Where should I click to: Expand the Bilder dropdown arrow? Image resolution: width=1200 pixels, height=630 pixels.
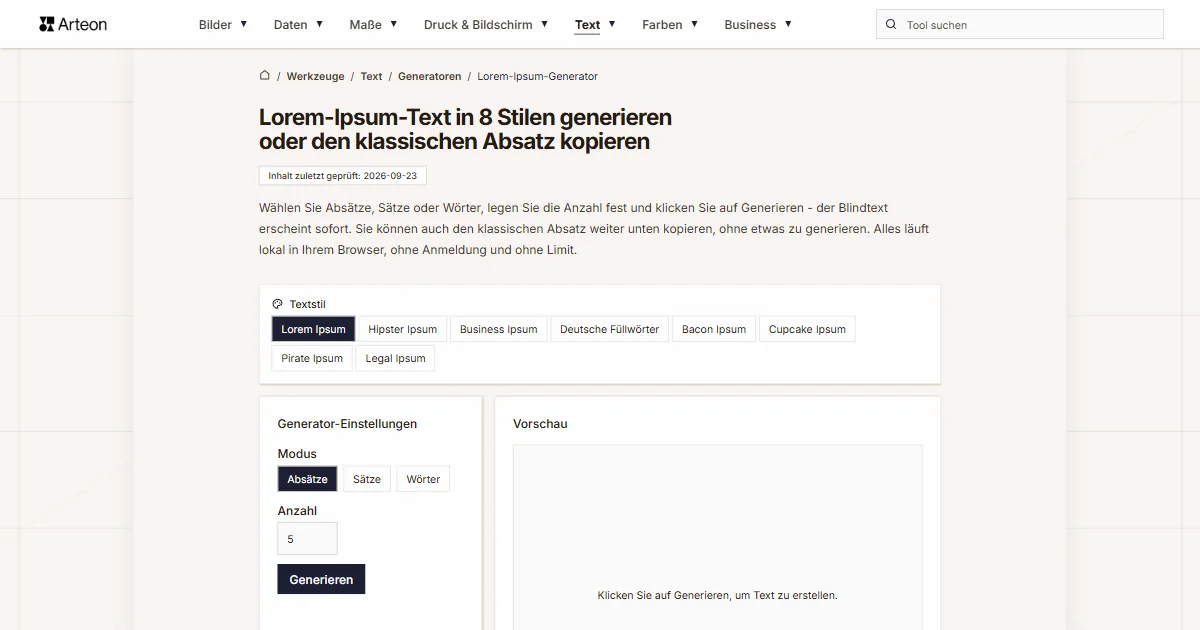pyautogui.click(x=244, y=24)
